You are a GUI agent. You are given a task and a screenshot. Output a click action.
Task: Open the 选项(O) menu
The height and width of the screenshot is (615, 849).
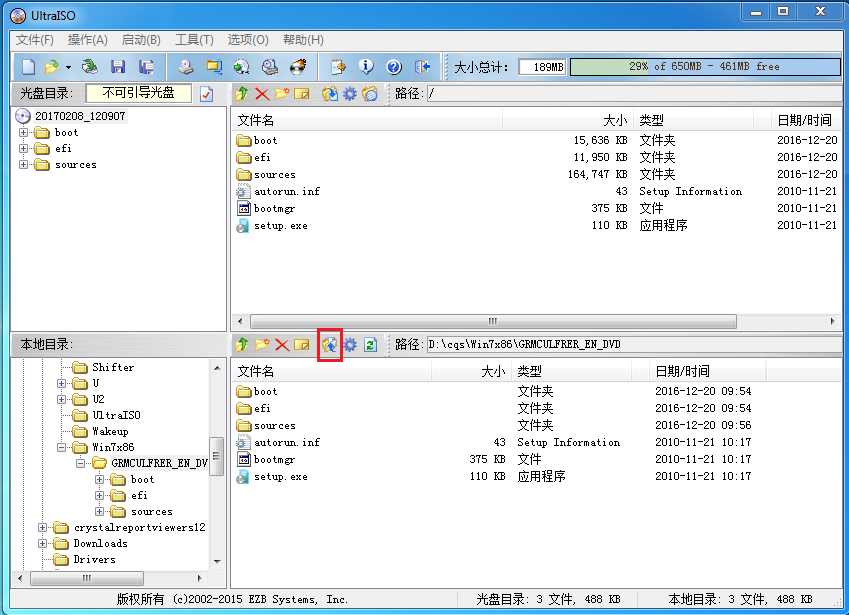pos(248,40)
